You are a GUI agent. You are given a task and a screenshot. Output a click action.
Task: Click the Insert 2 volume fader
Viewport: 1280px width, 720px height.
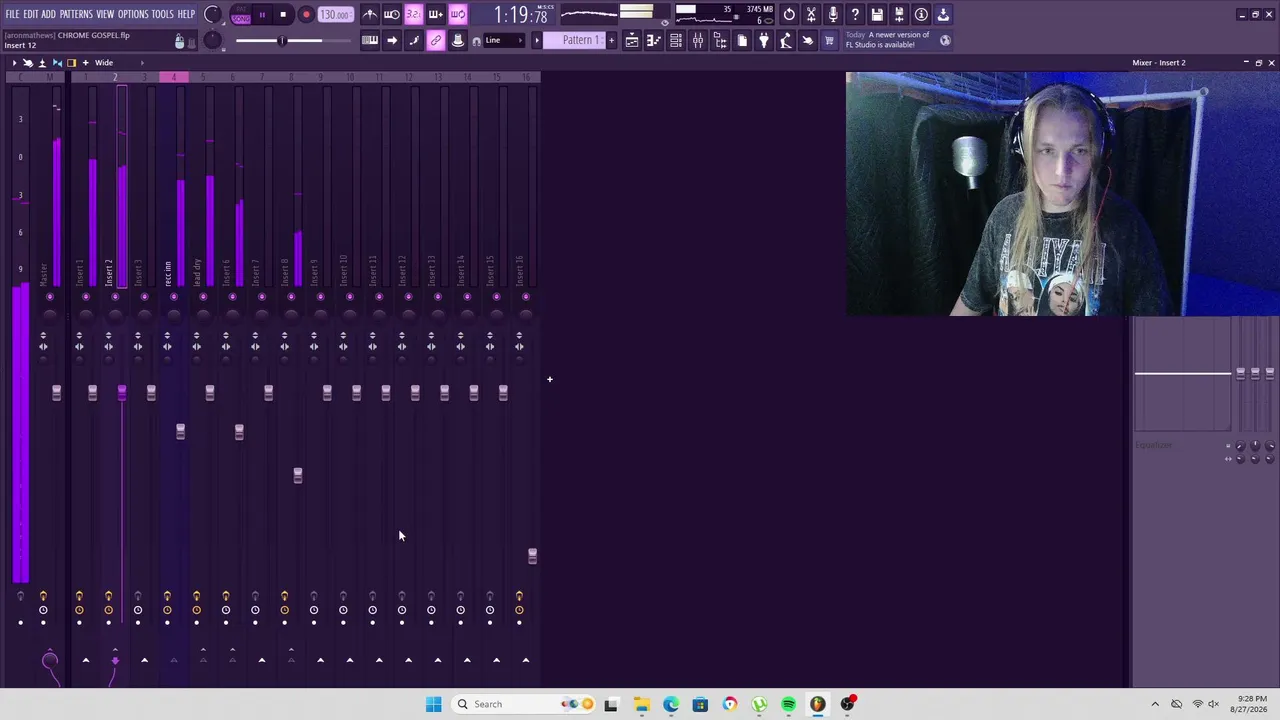pyautogui.click(x=122, y=393)
